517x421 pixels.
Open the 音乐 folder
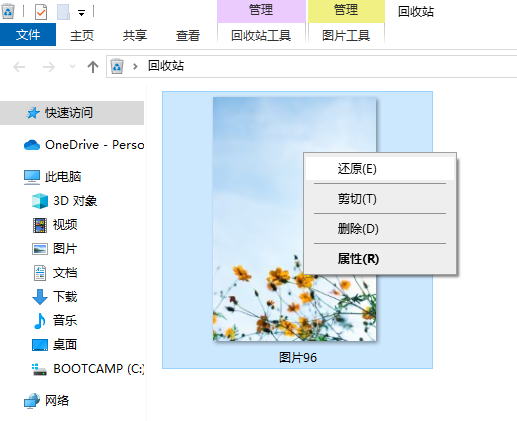(65, 320)
